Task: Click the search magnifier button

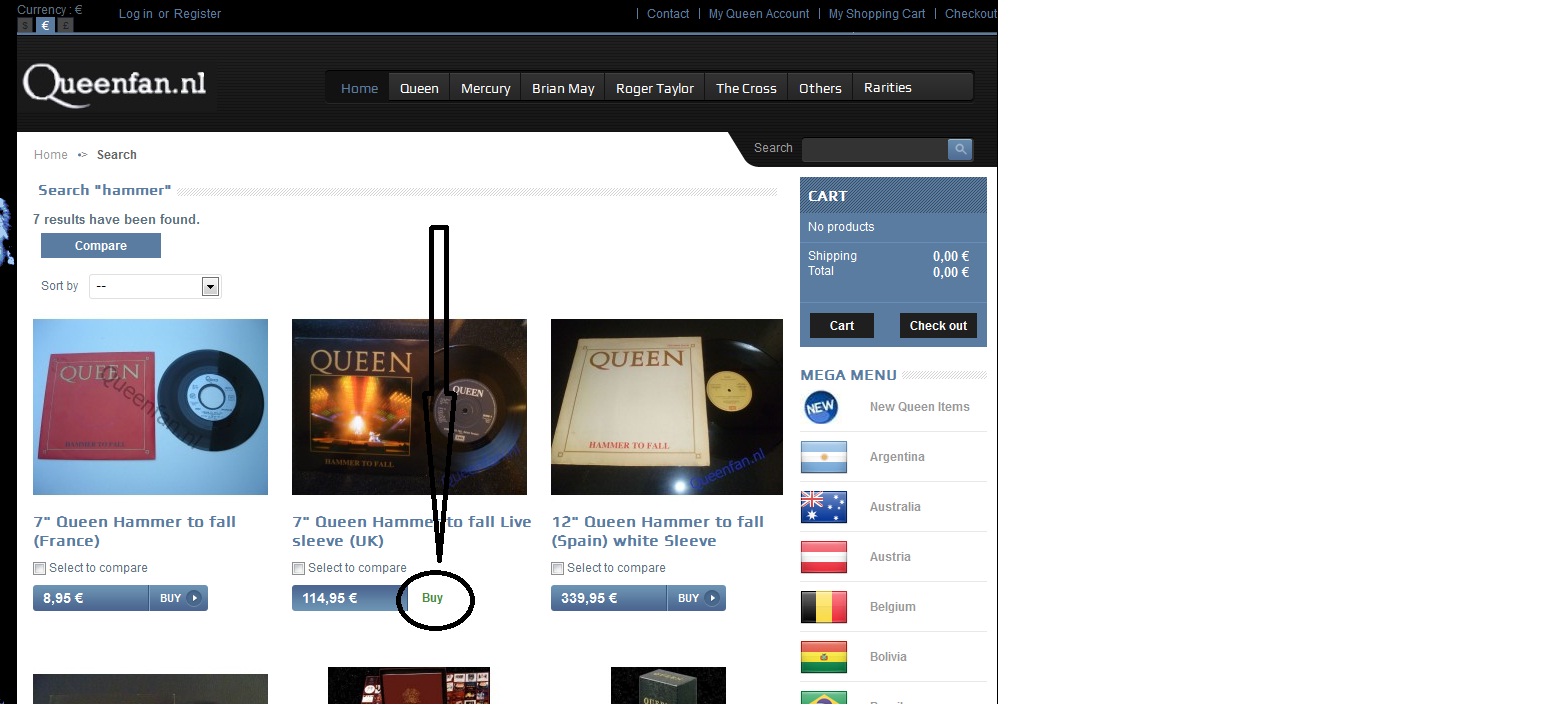Action: tap(960, 149)
